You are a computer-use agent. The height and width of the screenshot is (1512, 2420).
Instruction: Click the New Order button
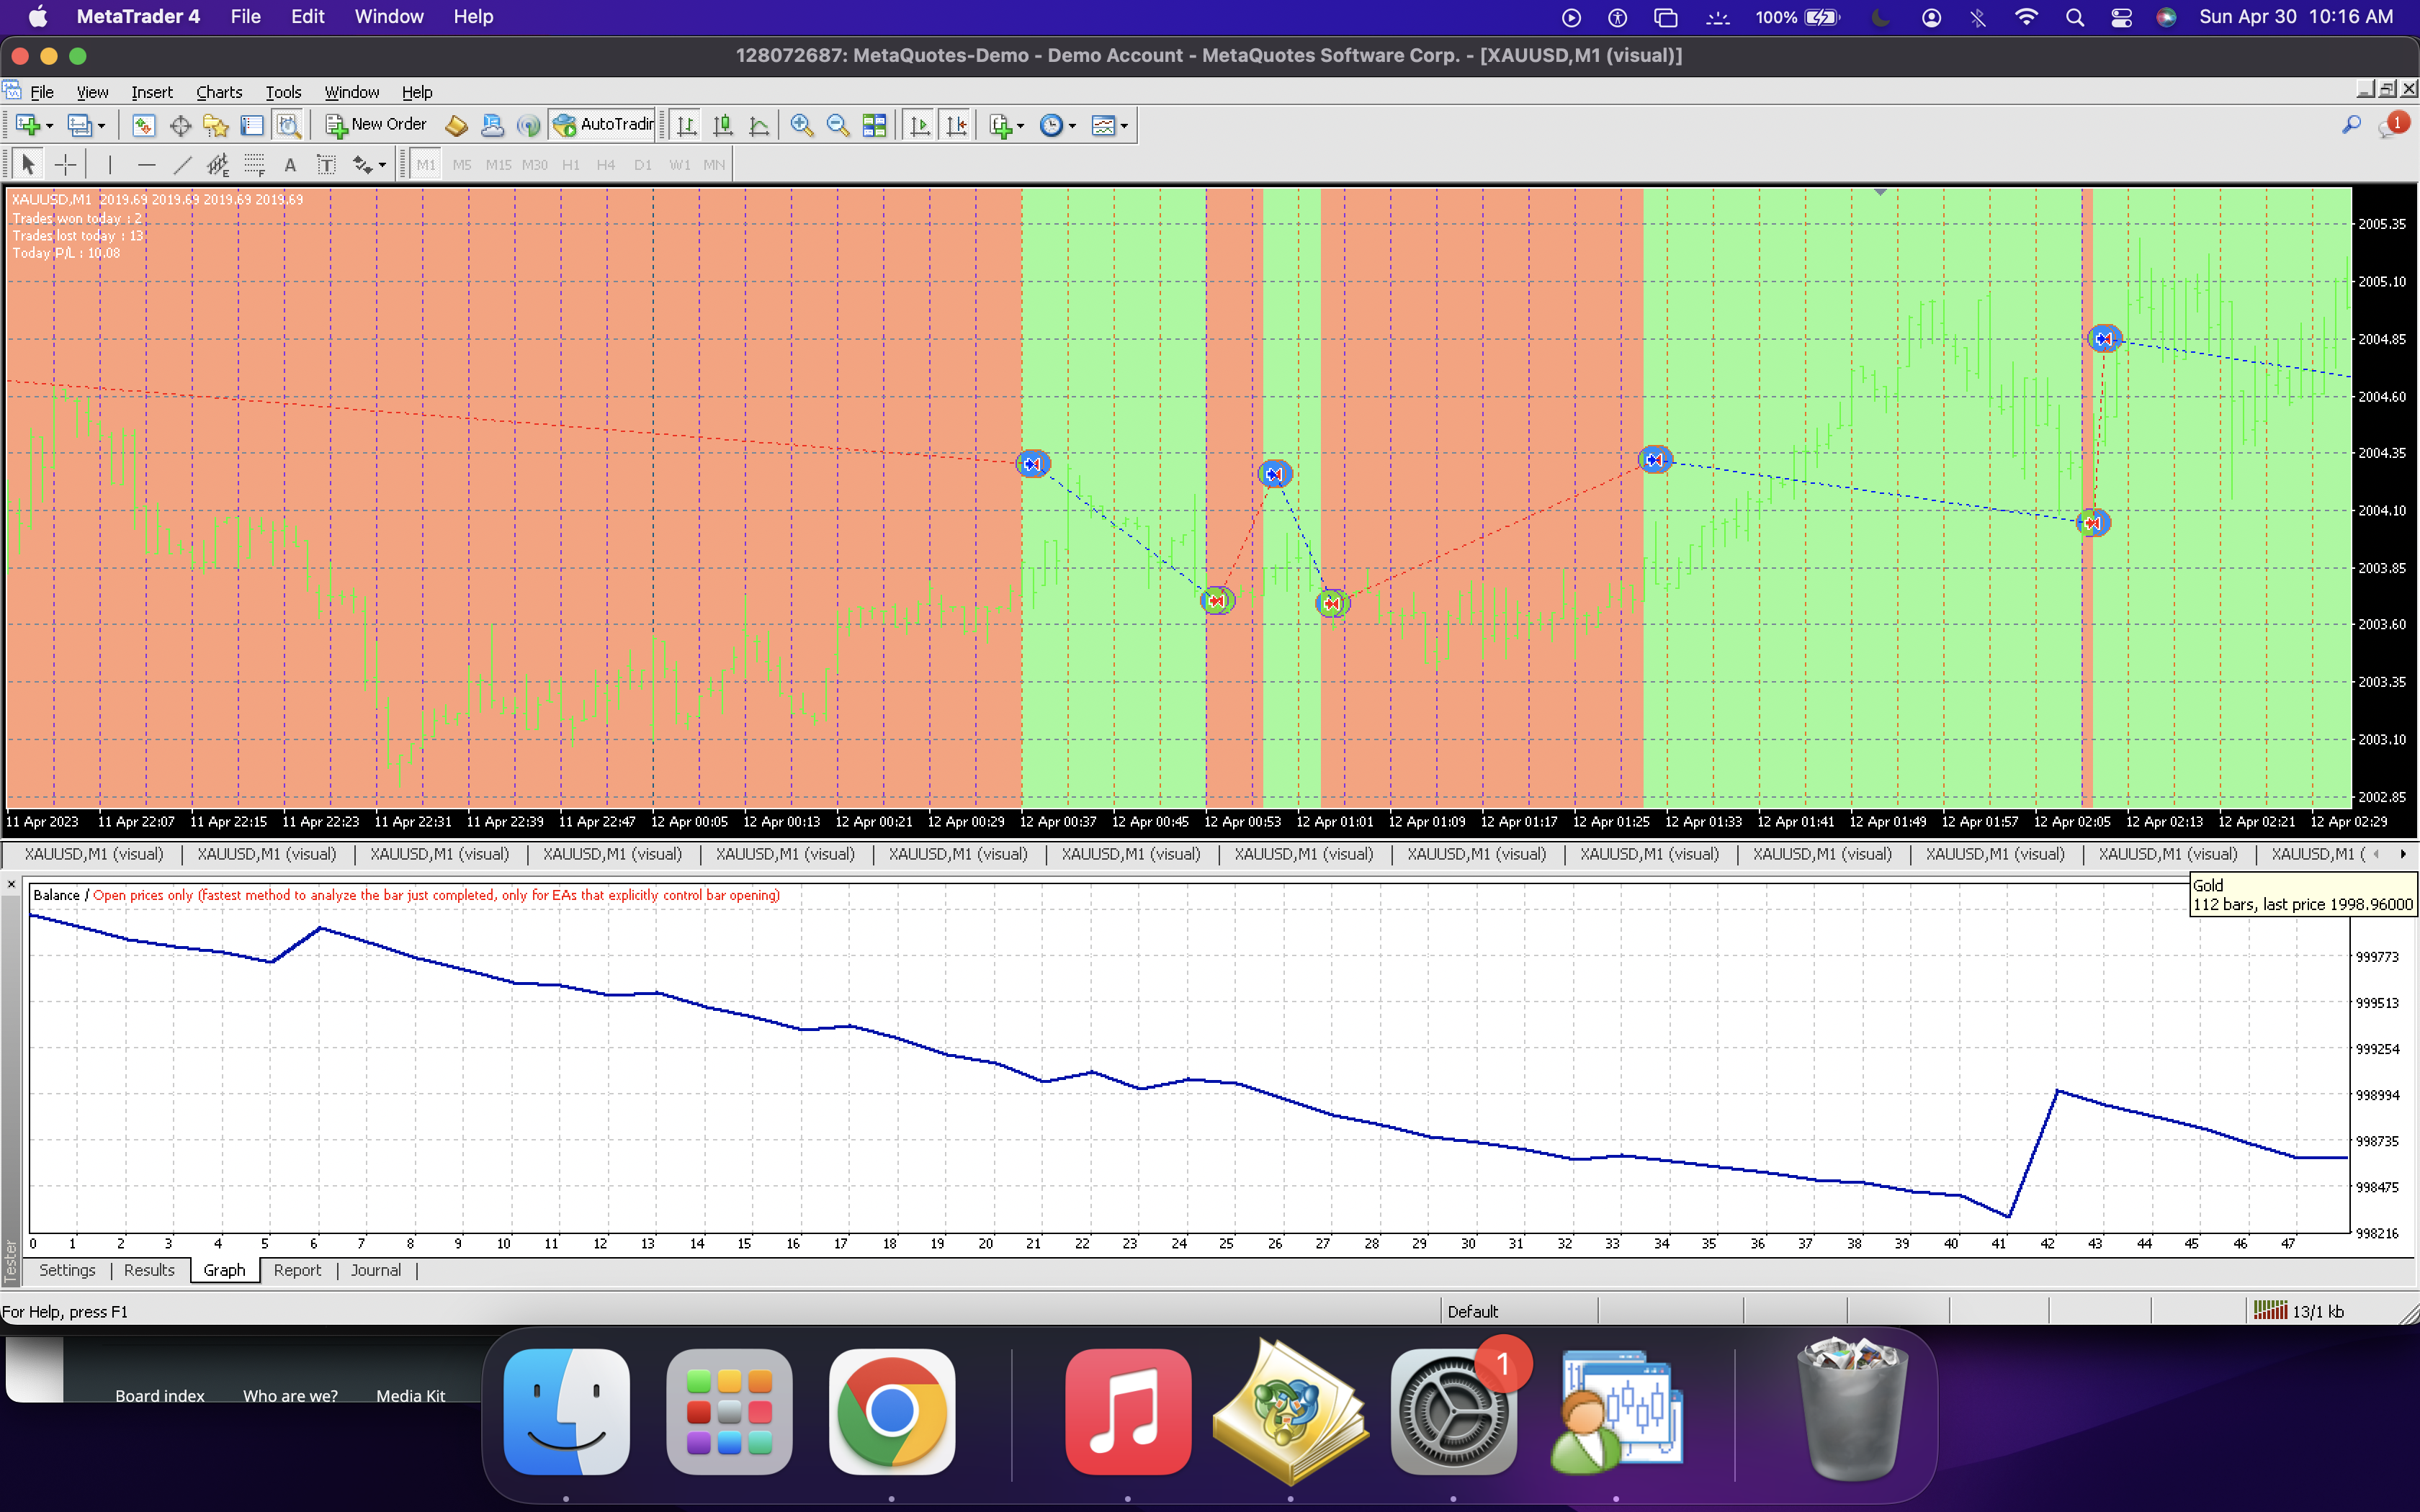pos(376,125)
